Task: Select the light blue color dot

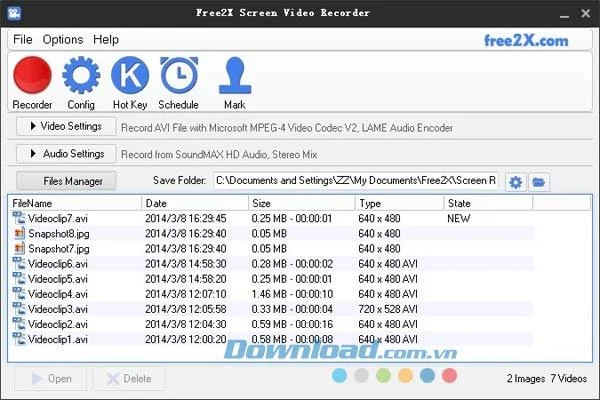Action: (x=339, y=376)
